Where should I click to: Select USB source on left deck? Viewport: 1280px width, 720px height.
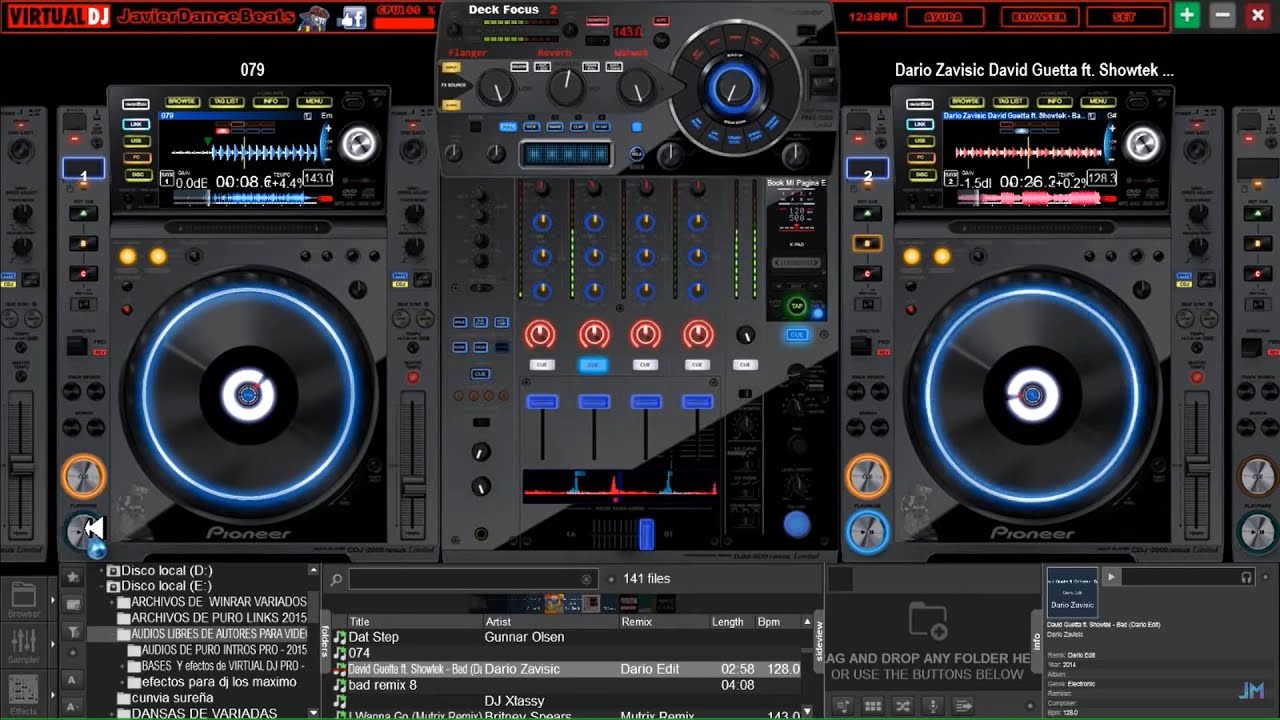coord(136,141)
